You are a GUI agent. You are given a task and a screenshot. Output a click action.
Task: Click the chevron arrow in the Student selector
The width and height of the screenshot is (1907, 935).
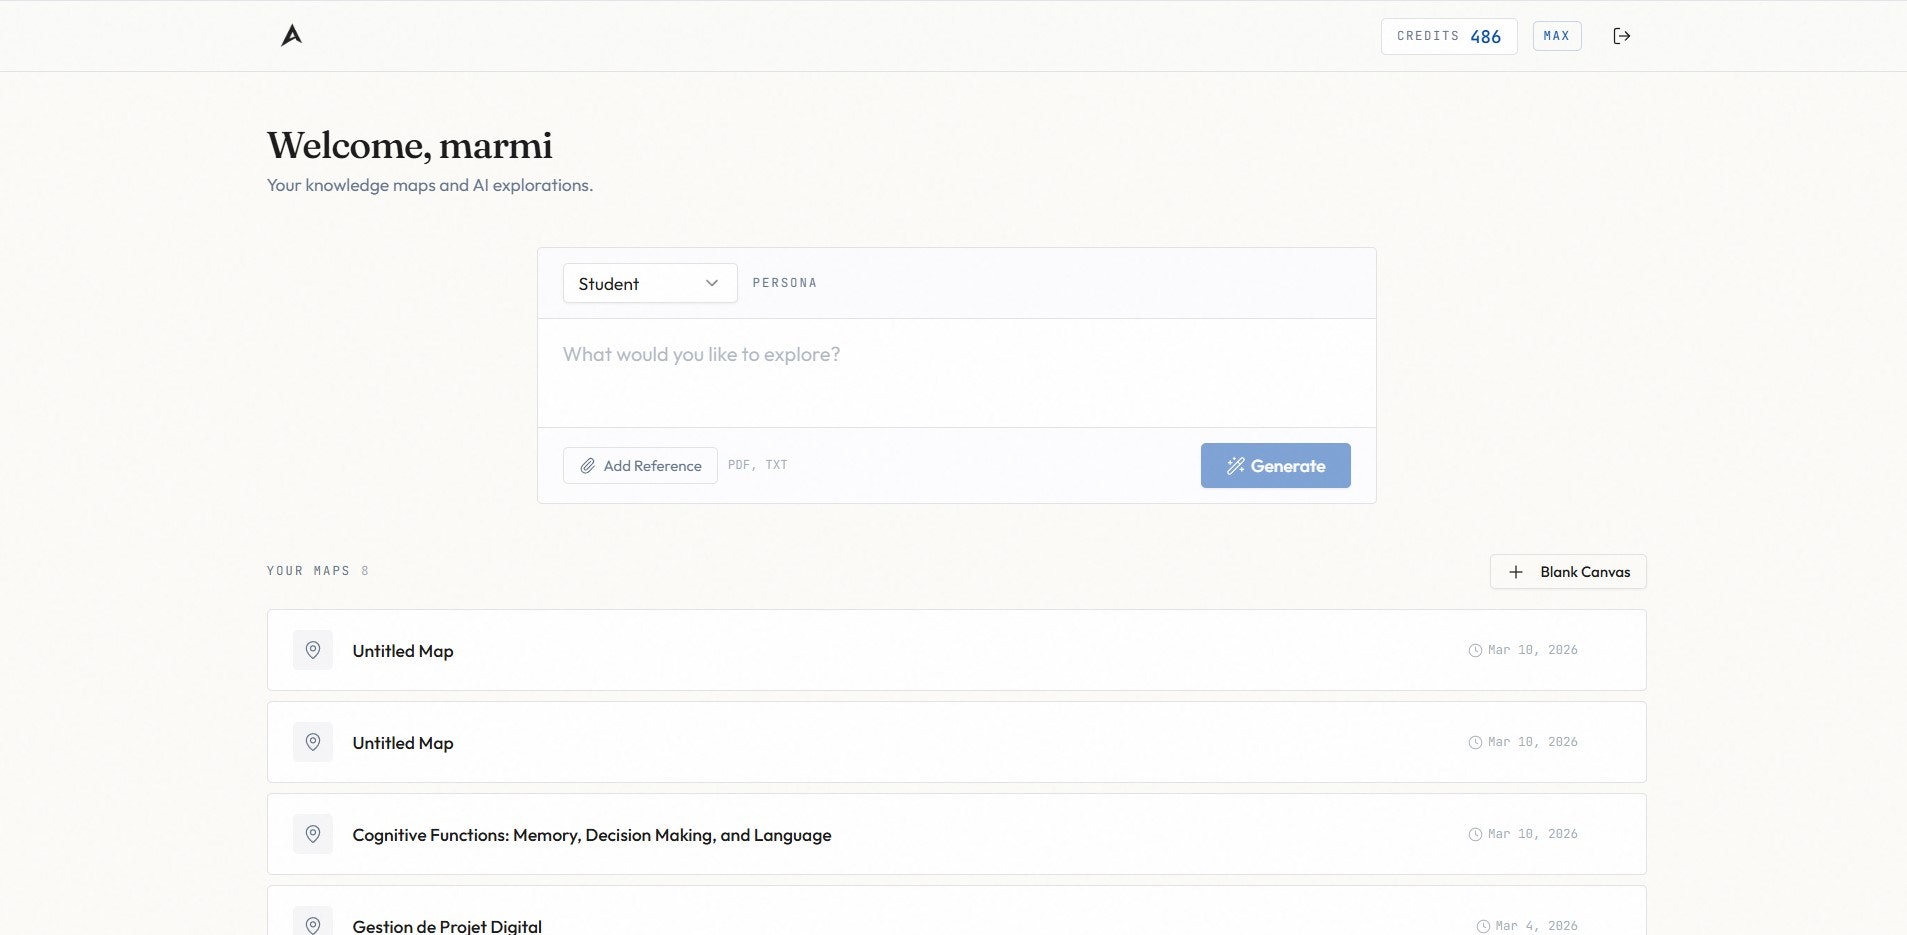[711, 283]
